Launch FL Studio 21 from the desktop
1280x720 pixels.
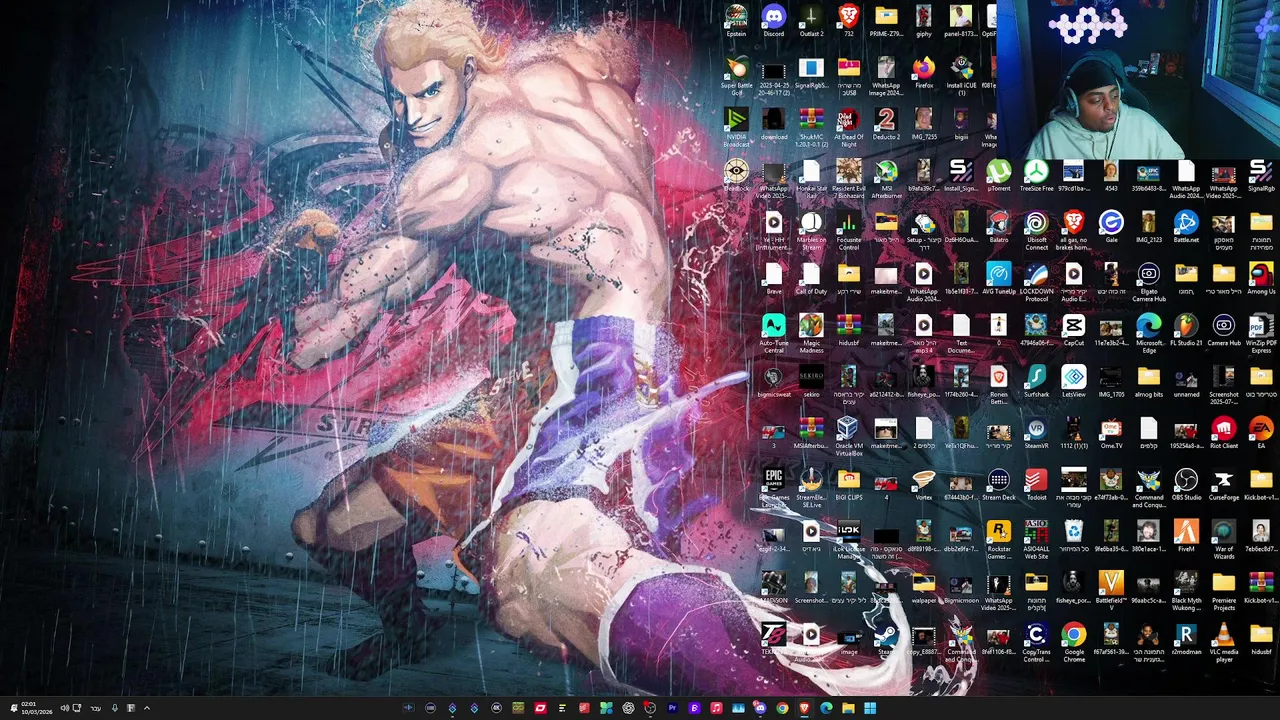click(1186, 330)
